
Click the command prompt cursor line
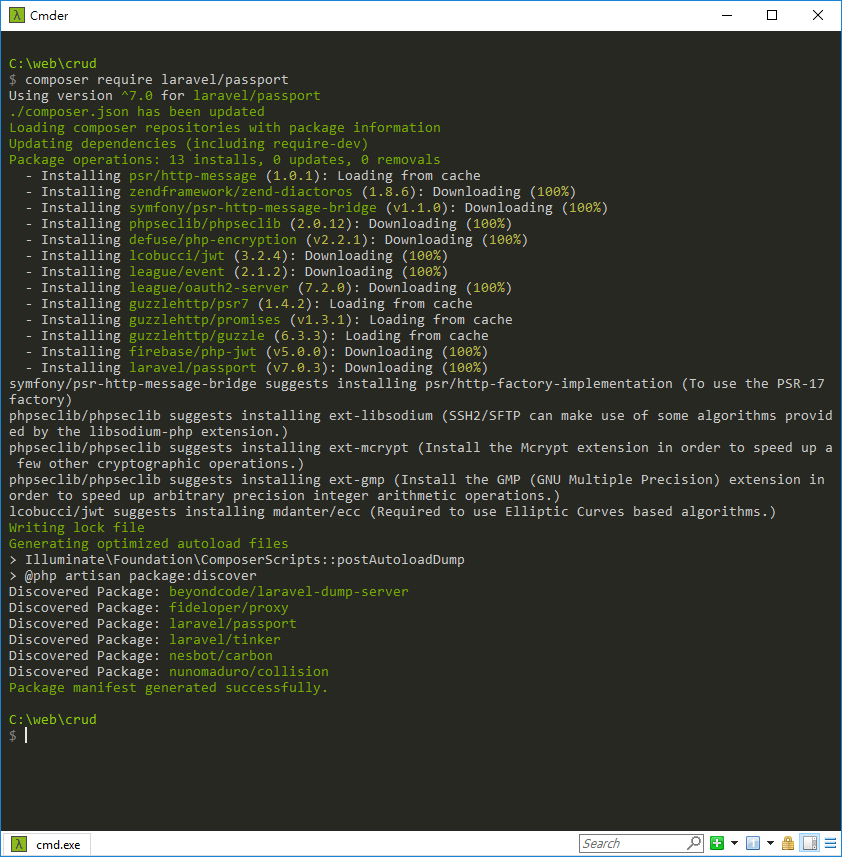[26, 736]
